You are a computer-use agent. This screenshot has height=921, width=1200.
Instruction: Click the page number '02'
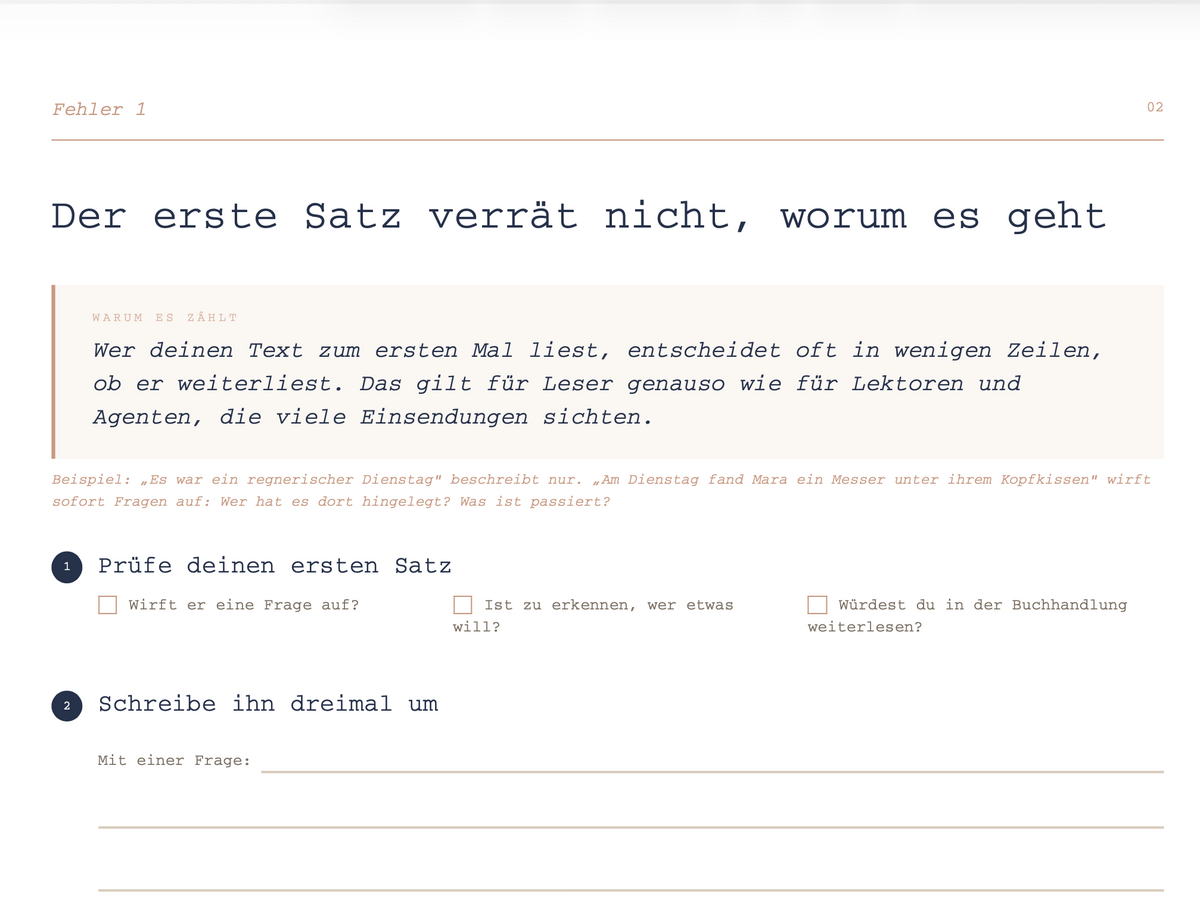coord(1155,107)
